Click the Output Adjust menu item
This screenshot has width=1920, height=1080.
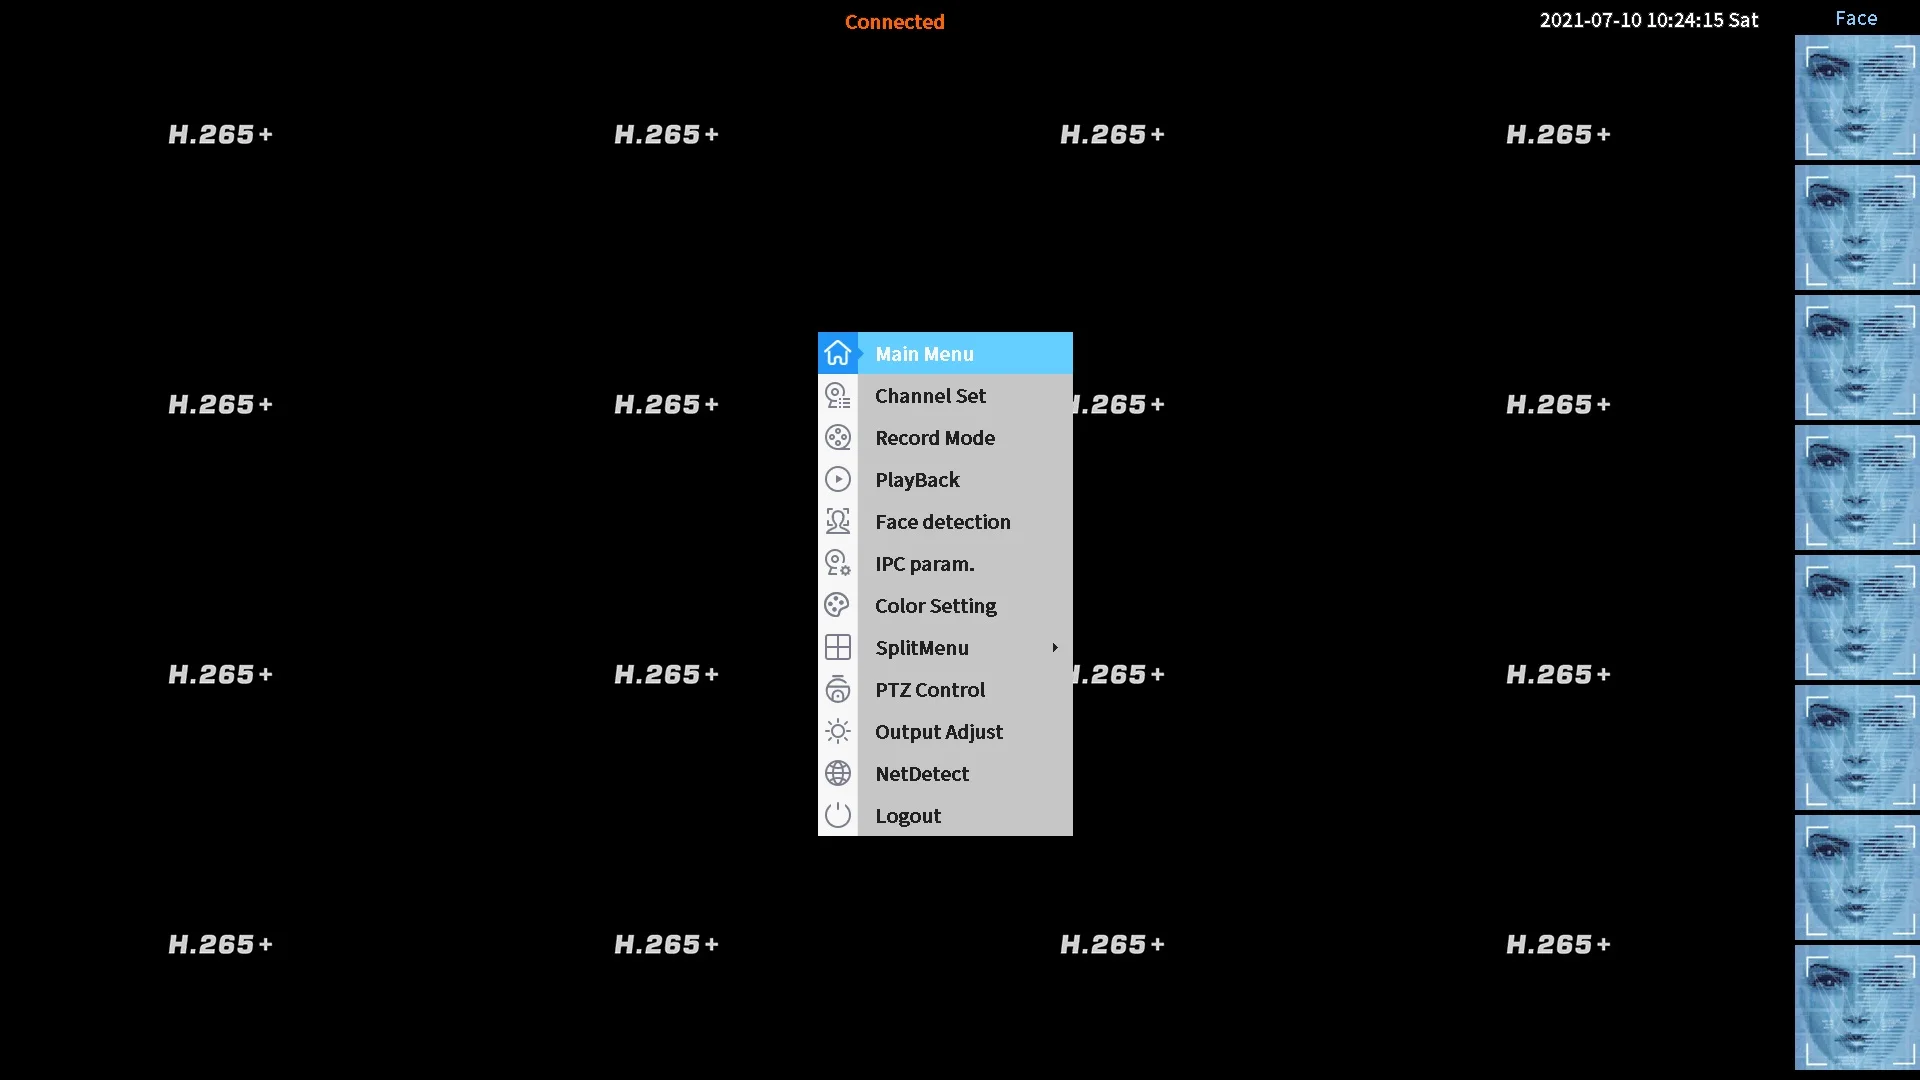click(x=939, y=731)
